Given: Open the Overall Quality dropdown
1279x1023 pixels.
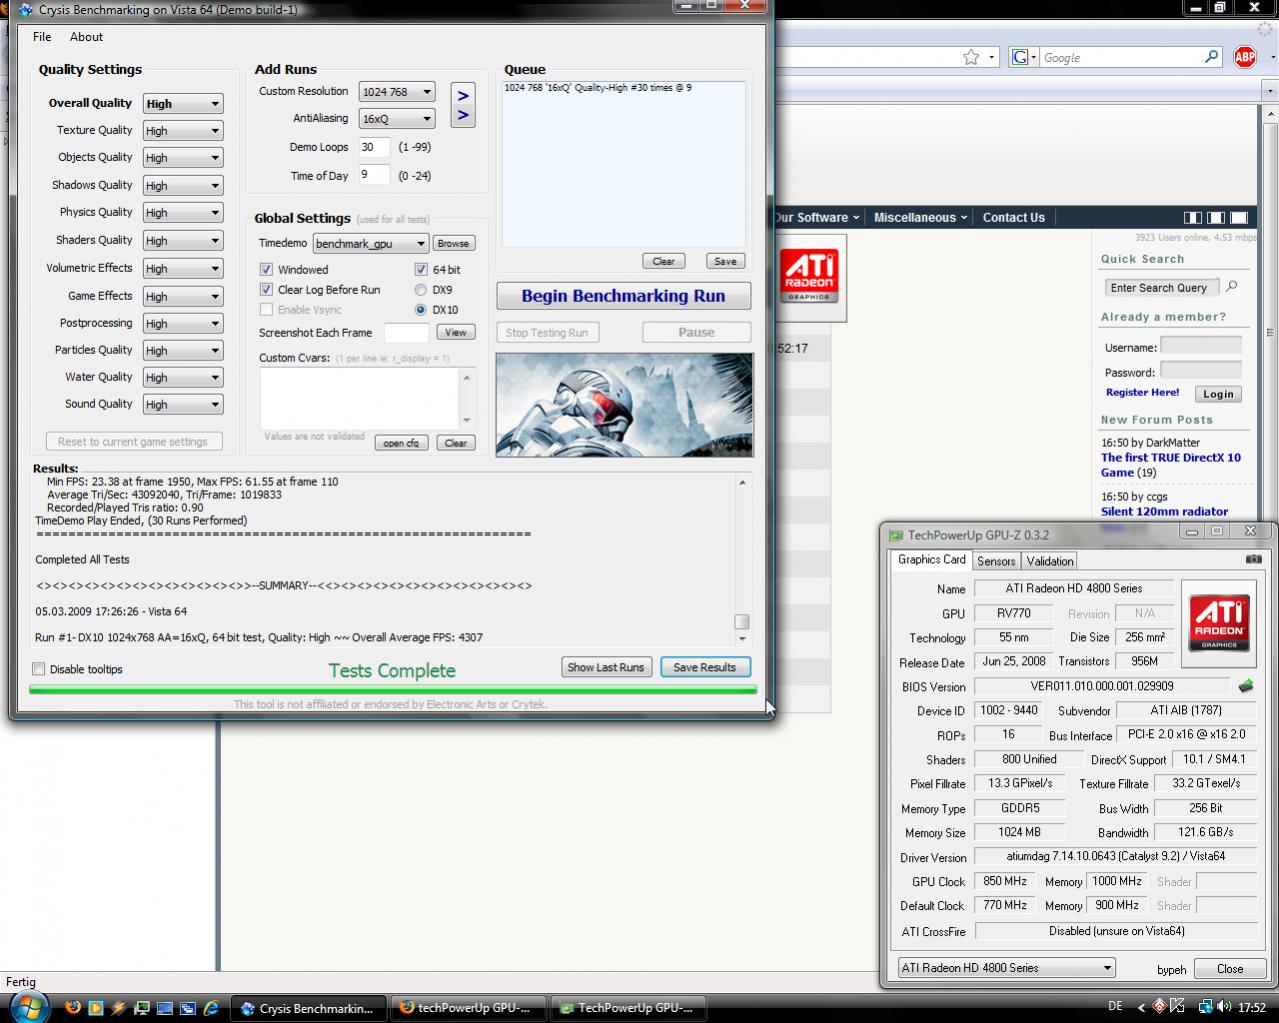Looking at the screenshot, I should 182,103.
